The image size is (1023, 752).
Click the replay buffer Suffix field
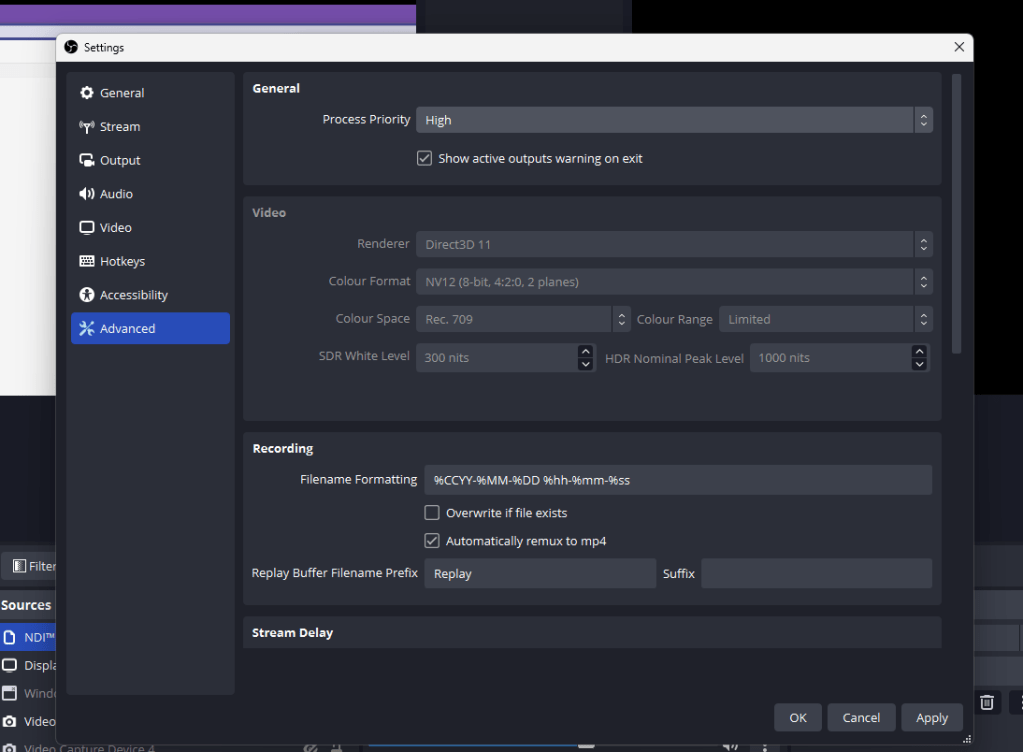click(816, 573)
